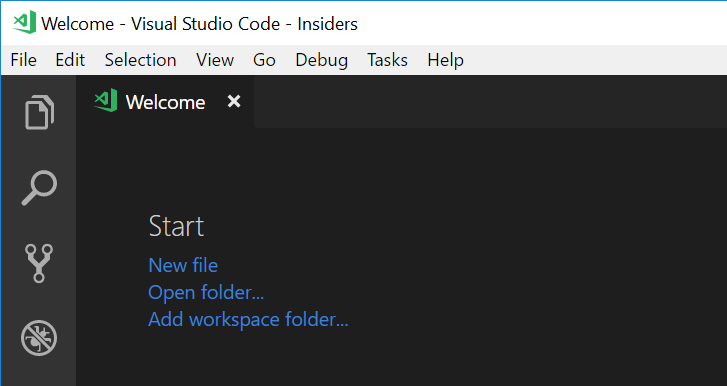Click the Start heading text
Image resolution: width=727 pixels, height=386 pixels.
tap(176, 226)
